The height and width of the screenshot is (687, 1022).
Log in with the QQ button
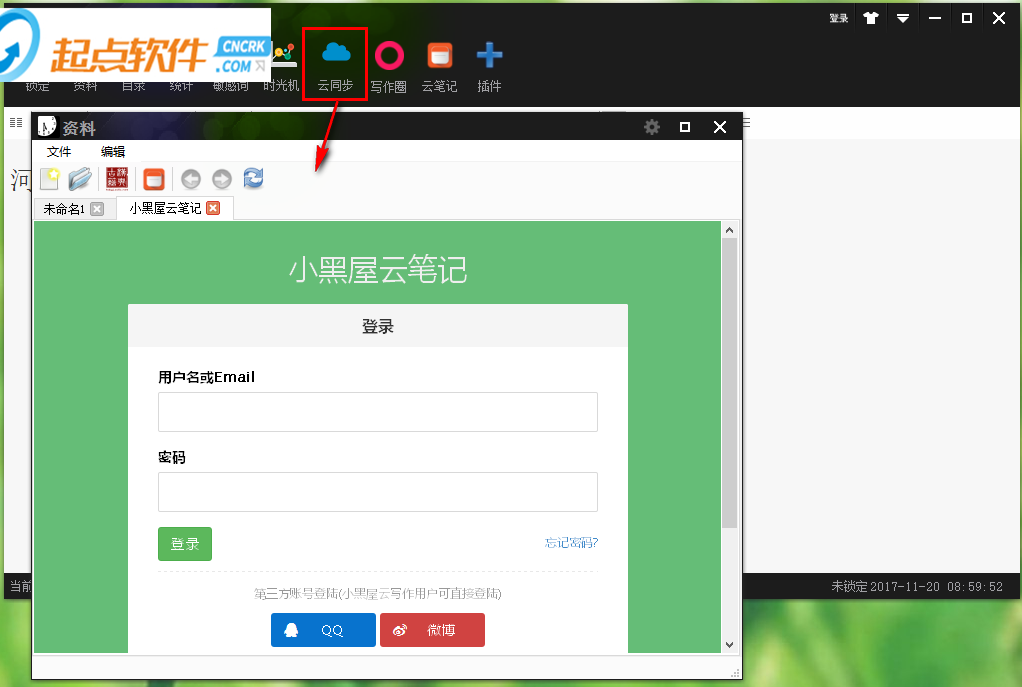[323, 630]
